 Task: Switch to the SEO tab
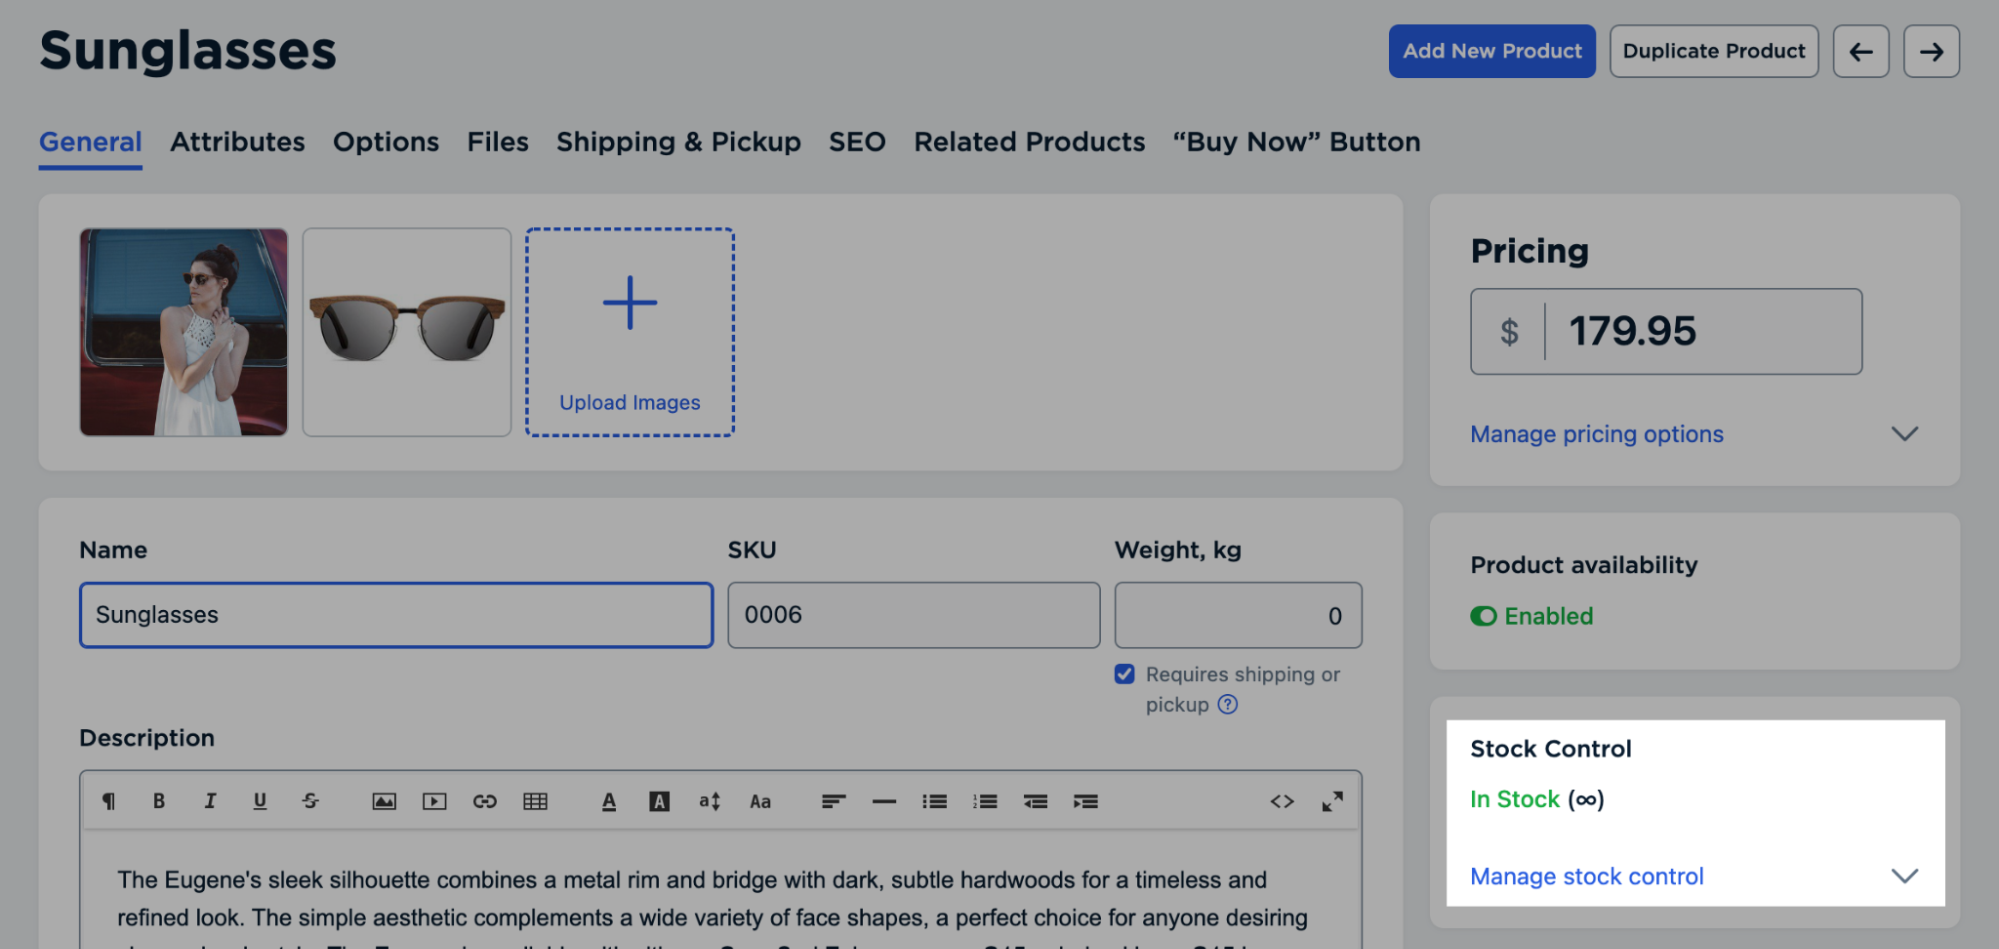click(856, 142)
